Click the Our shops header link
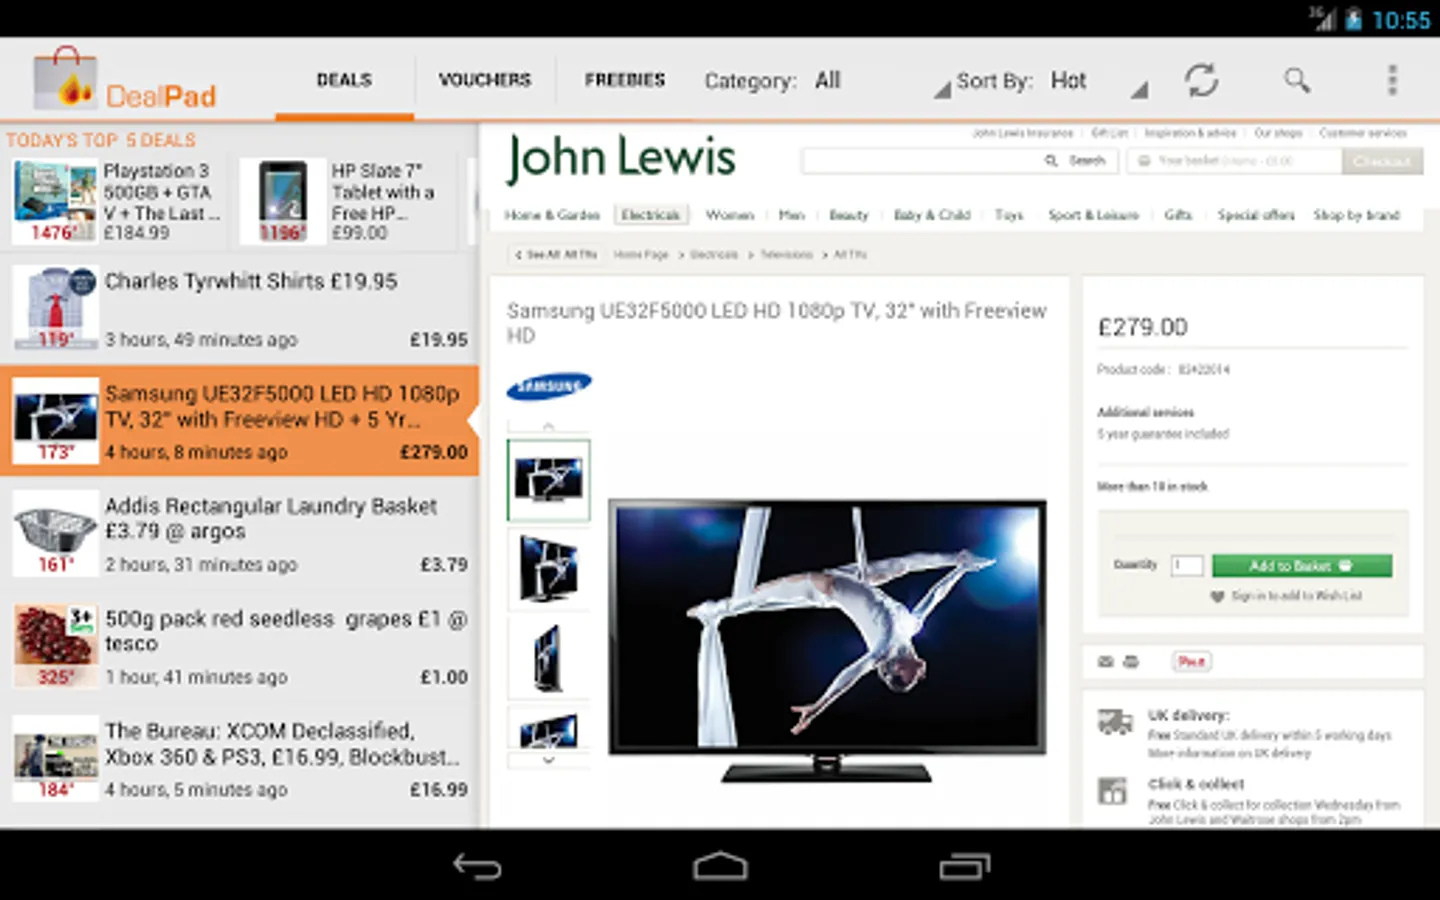Image resolution: width=1440 pixels, height=900 pixels. coord(1278,133)
